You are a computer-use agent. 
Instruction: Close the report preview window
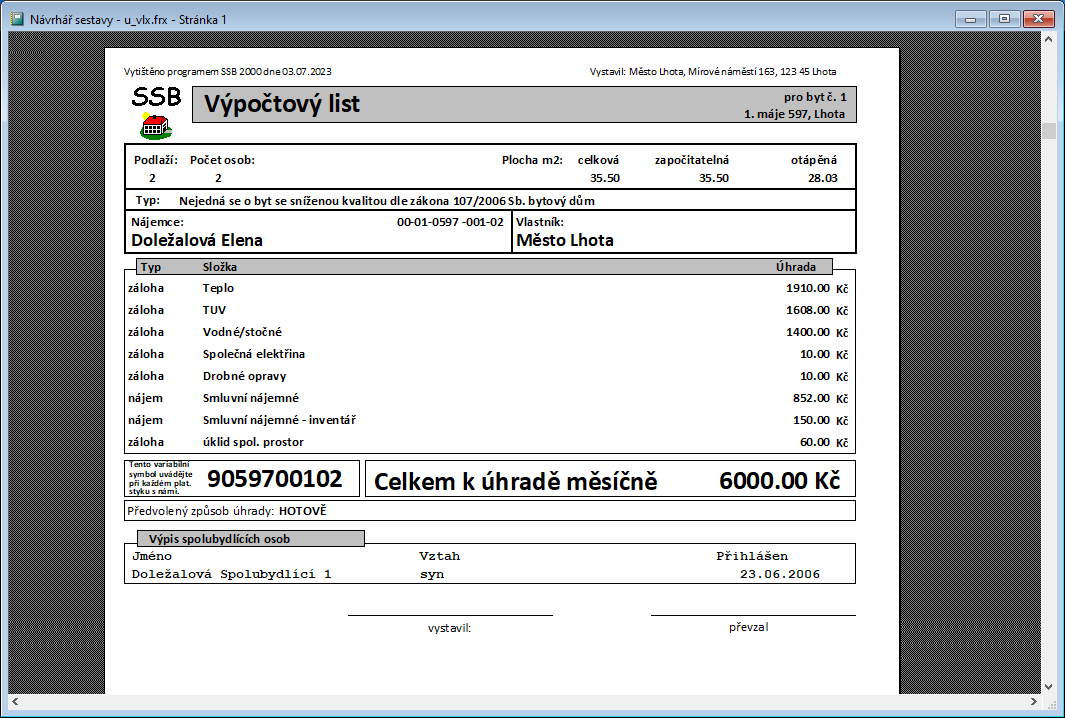click(x=1040, y=17)
